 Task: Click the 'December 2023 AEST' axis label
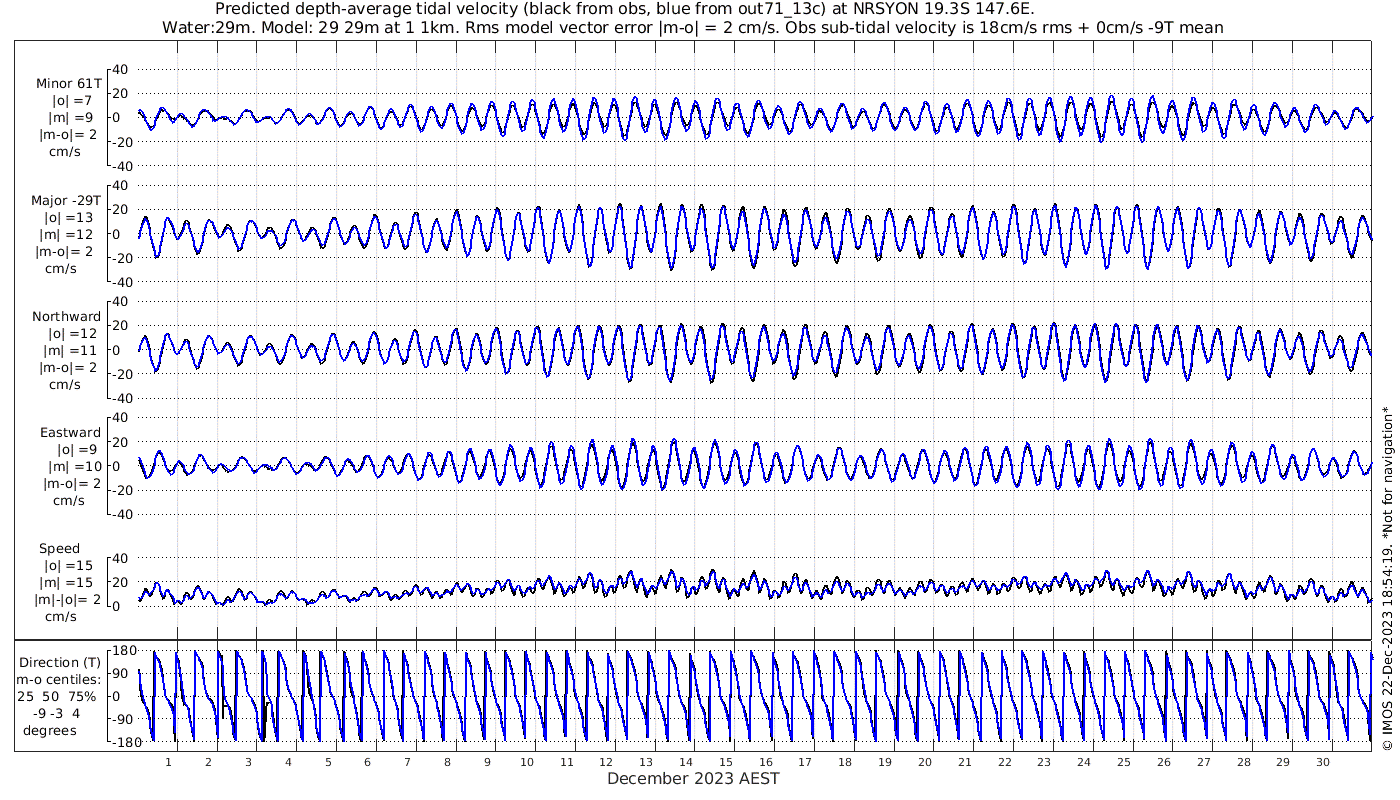click(693, 778)
